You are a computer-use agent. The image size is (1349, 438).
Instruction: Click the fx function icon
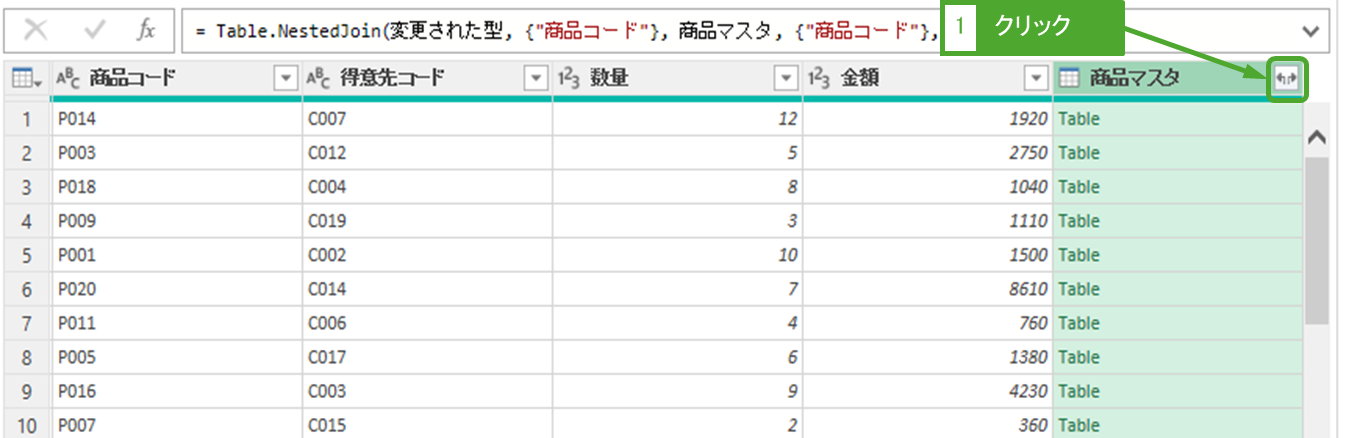point(146,31)
